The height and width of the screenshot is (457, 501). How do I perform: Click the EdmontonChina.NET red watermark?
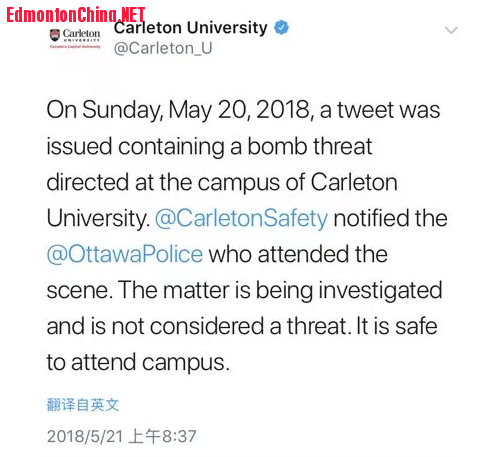[76, 15]
